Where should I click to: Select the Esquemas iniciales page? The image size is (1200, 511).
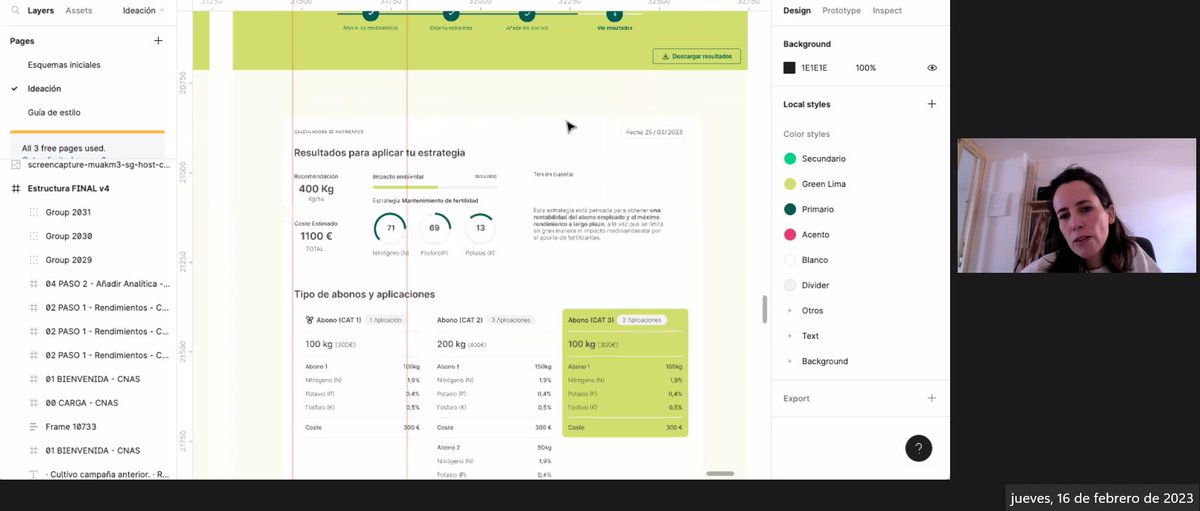click(x=64, y=65)
